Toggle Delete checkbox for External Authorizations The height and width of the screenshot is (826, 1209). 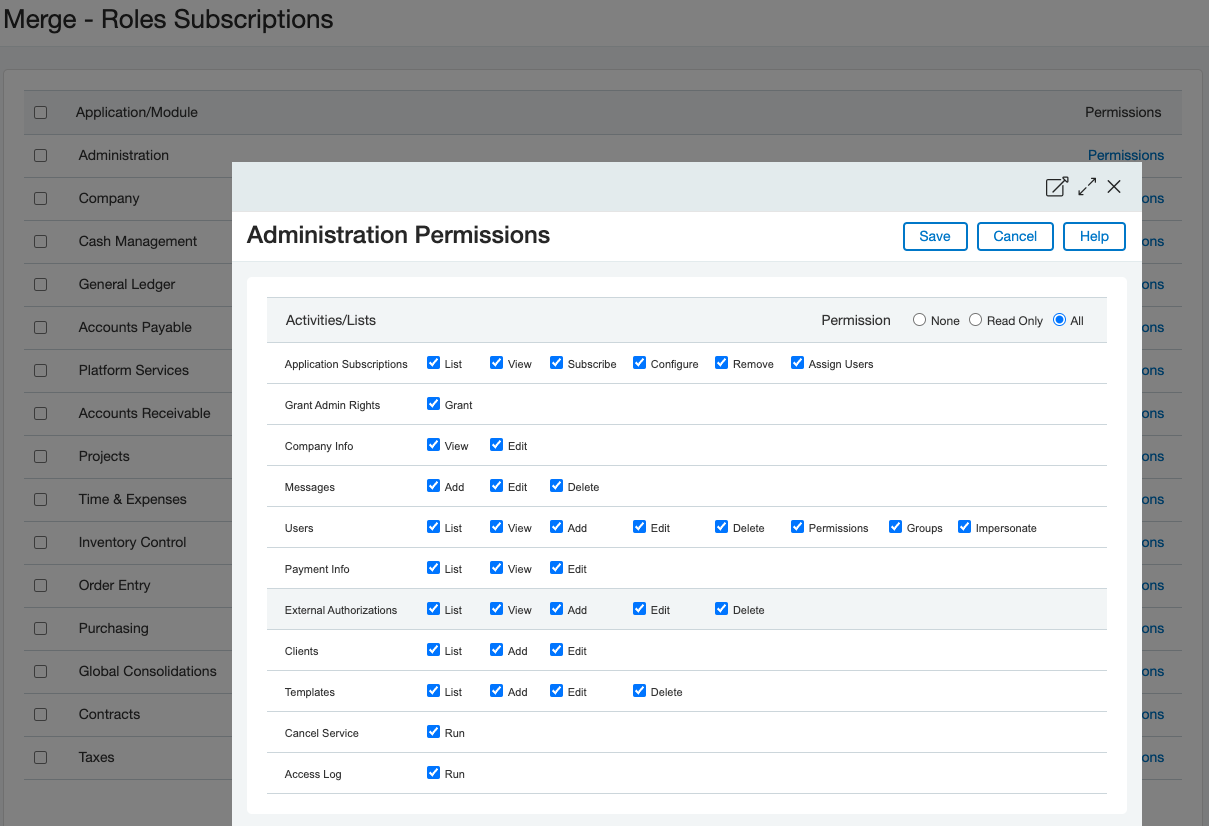[x=721, y=609]
